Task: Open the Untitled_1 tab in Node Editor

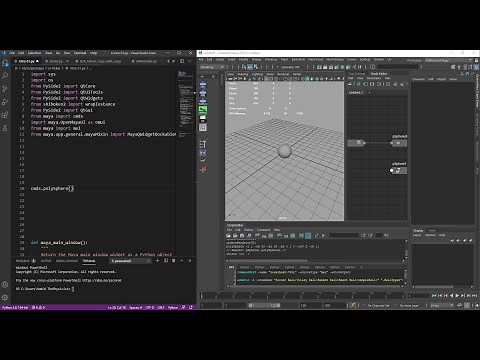Action: tap(356, 92)
